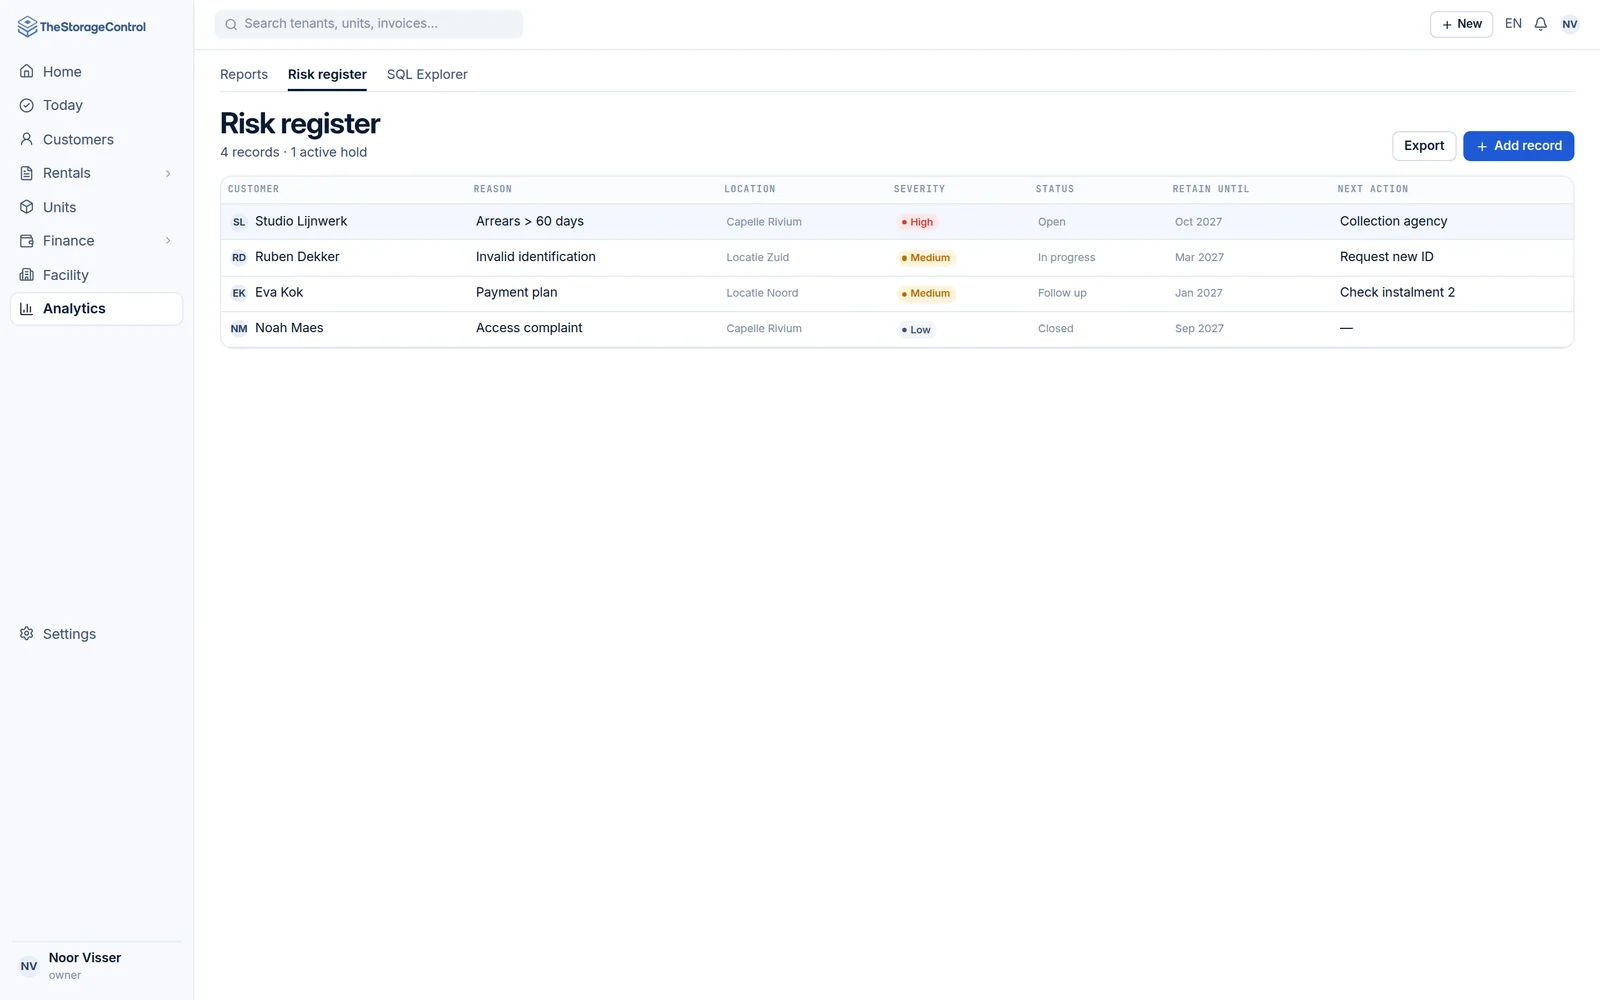Screen dimensions: 1600x1000
Task: Click the TheStorageControl logo
Action: [82, 27]
